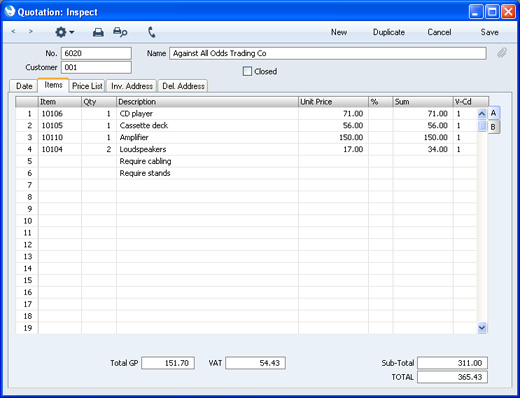Click the Customer field with 001
The height and width of the screenshot is (398, 520).
(96, 67)
